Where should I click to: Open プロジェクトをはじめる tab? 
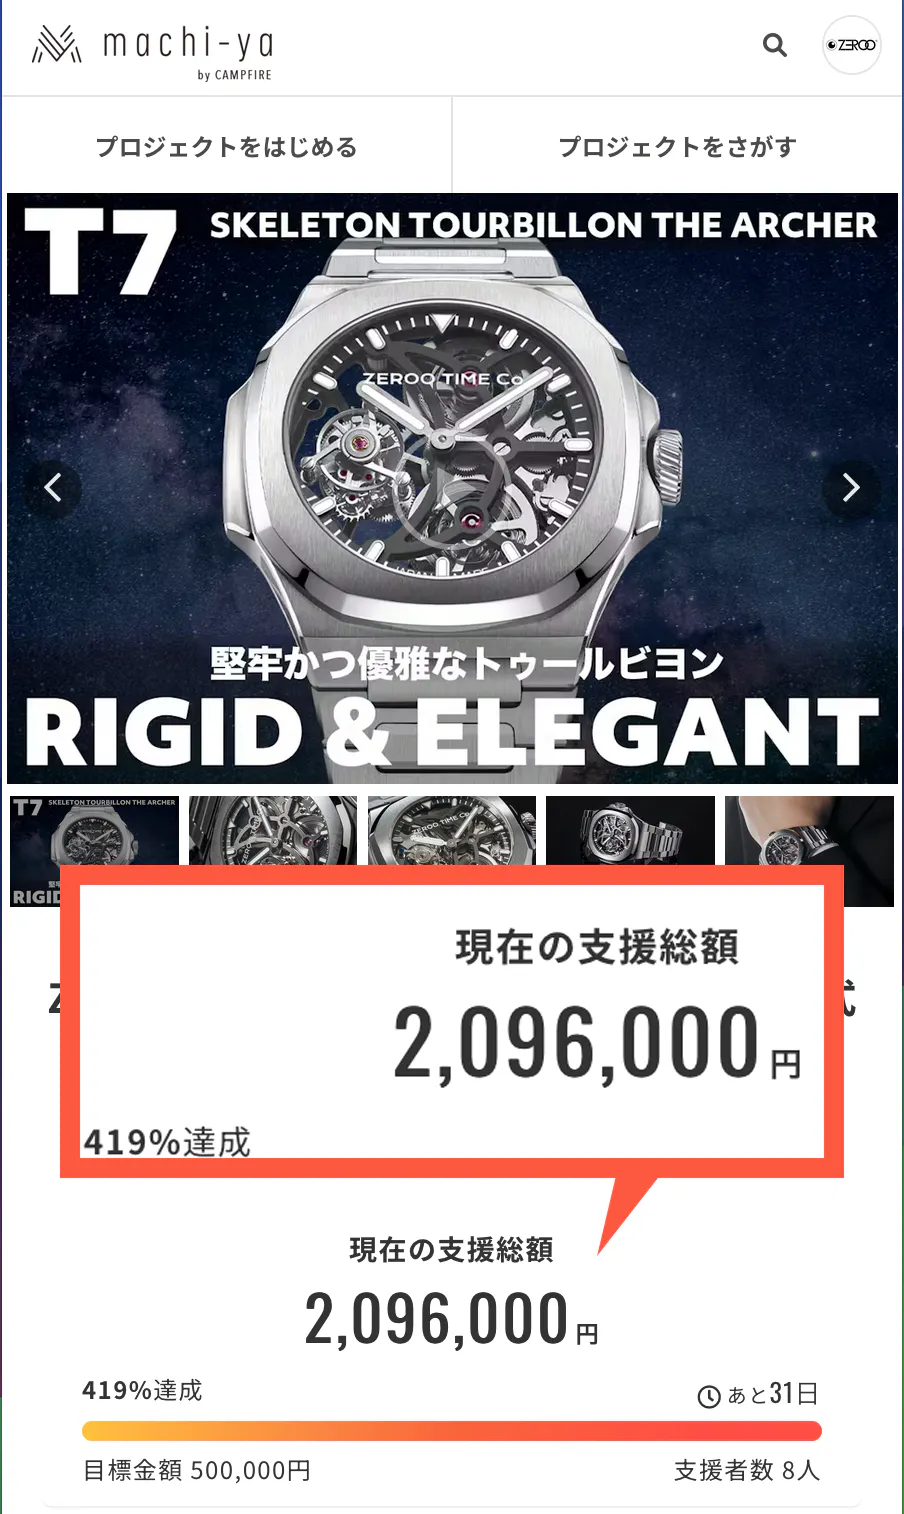[x=227, y=147]
